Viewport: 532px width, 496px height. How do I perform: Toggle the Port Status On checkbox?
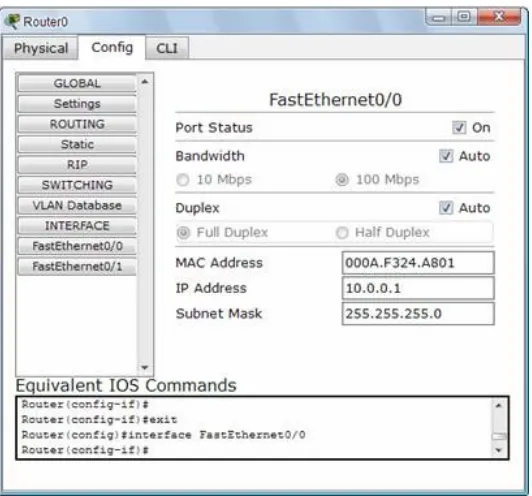coord(459,128)
